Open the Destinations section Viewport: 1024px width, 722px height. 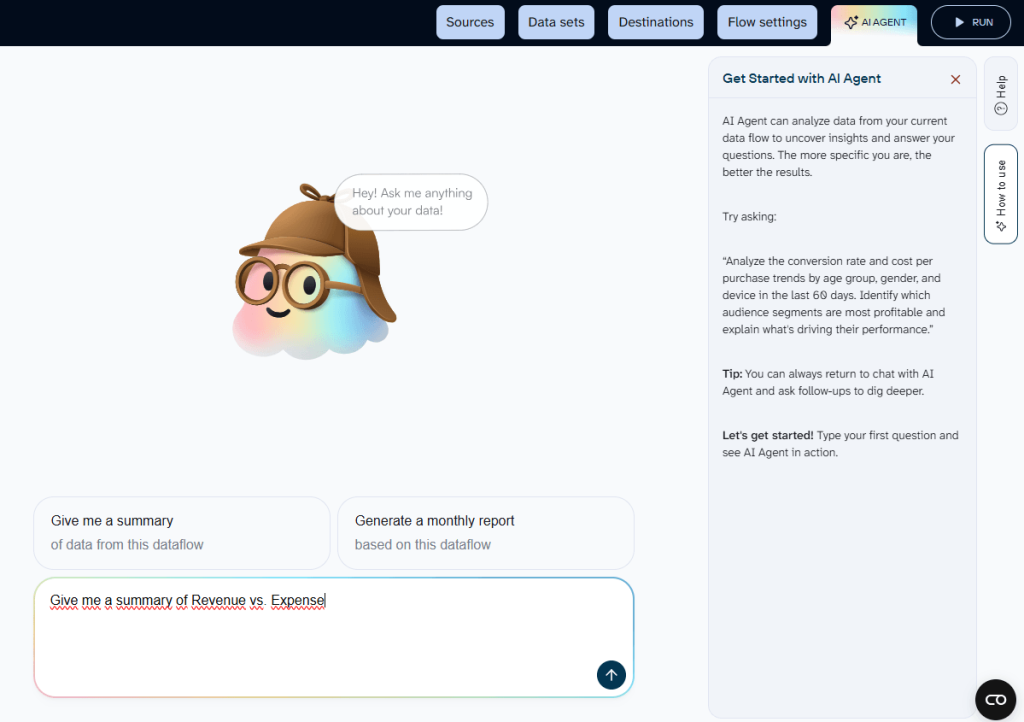click(x=655, y=21)
